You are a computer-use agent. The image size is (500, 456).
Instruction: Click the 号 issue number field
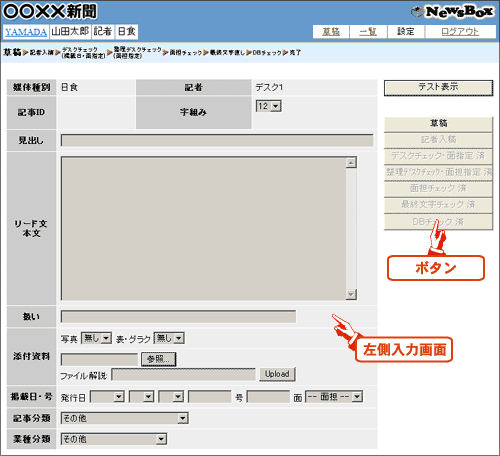210,397
